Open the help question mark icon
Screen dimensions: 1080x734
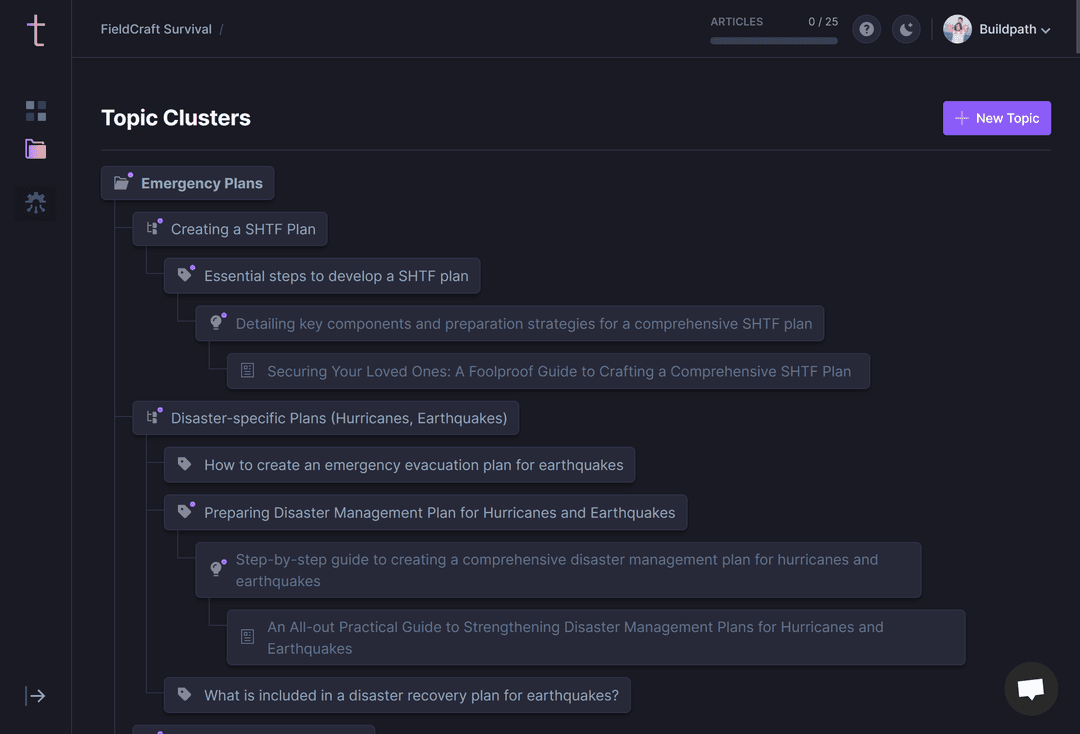pyautogui.click(x=866, y=29)
